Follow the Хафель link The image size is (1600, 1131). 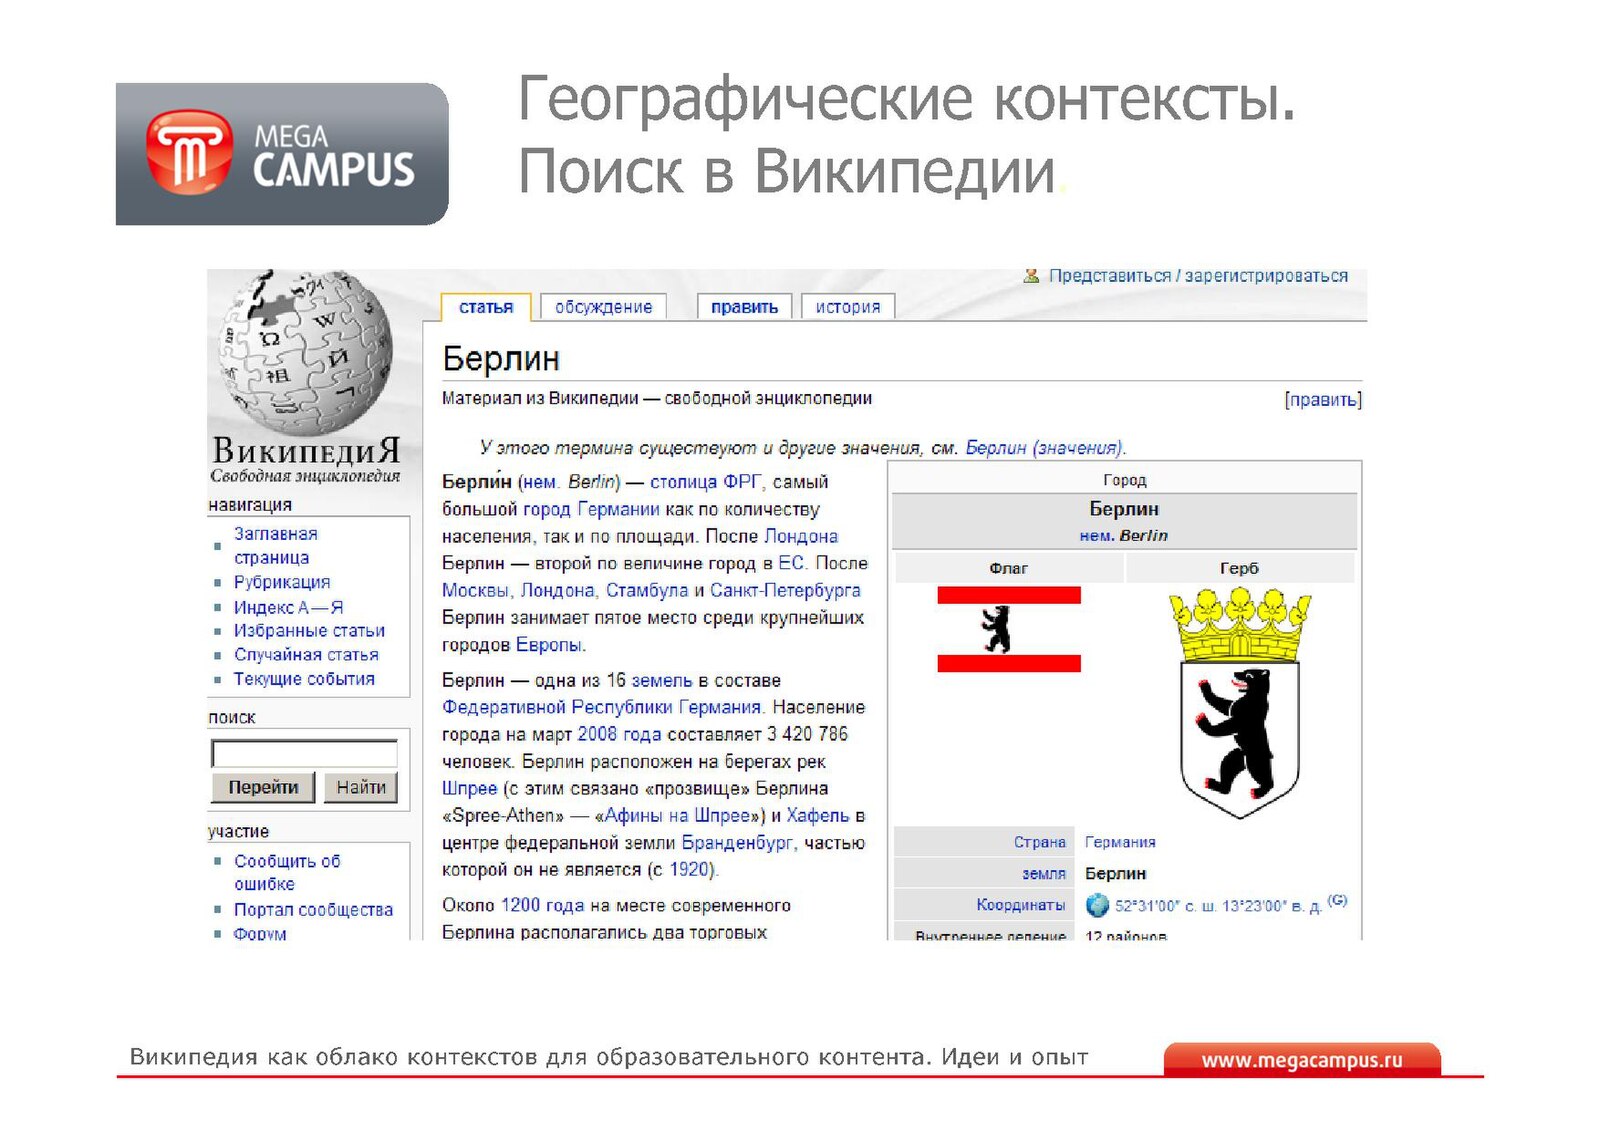tap(817, 815)
